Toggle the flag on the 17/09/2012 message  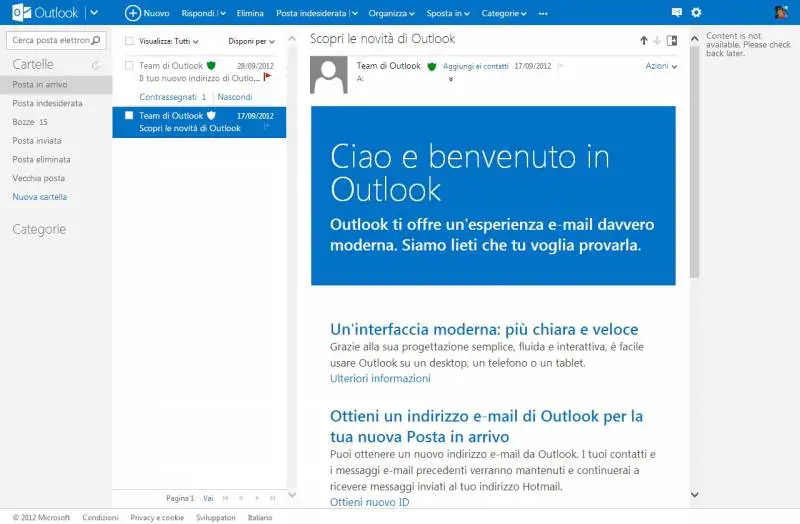(x=267, y=127)
